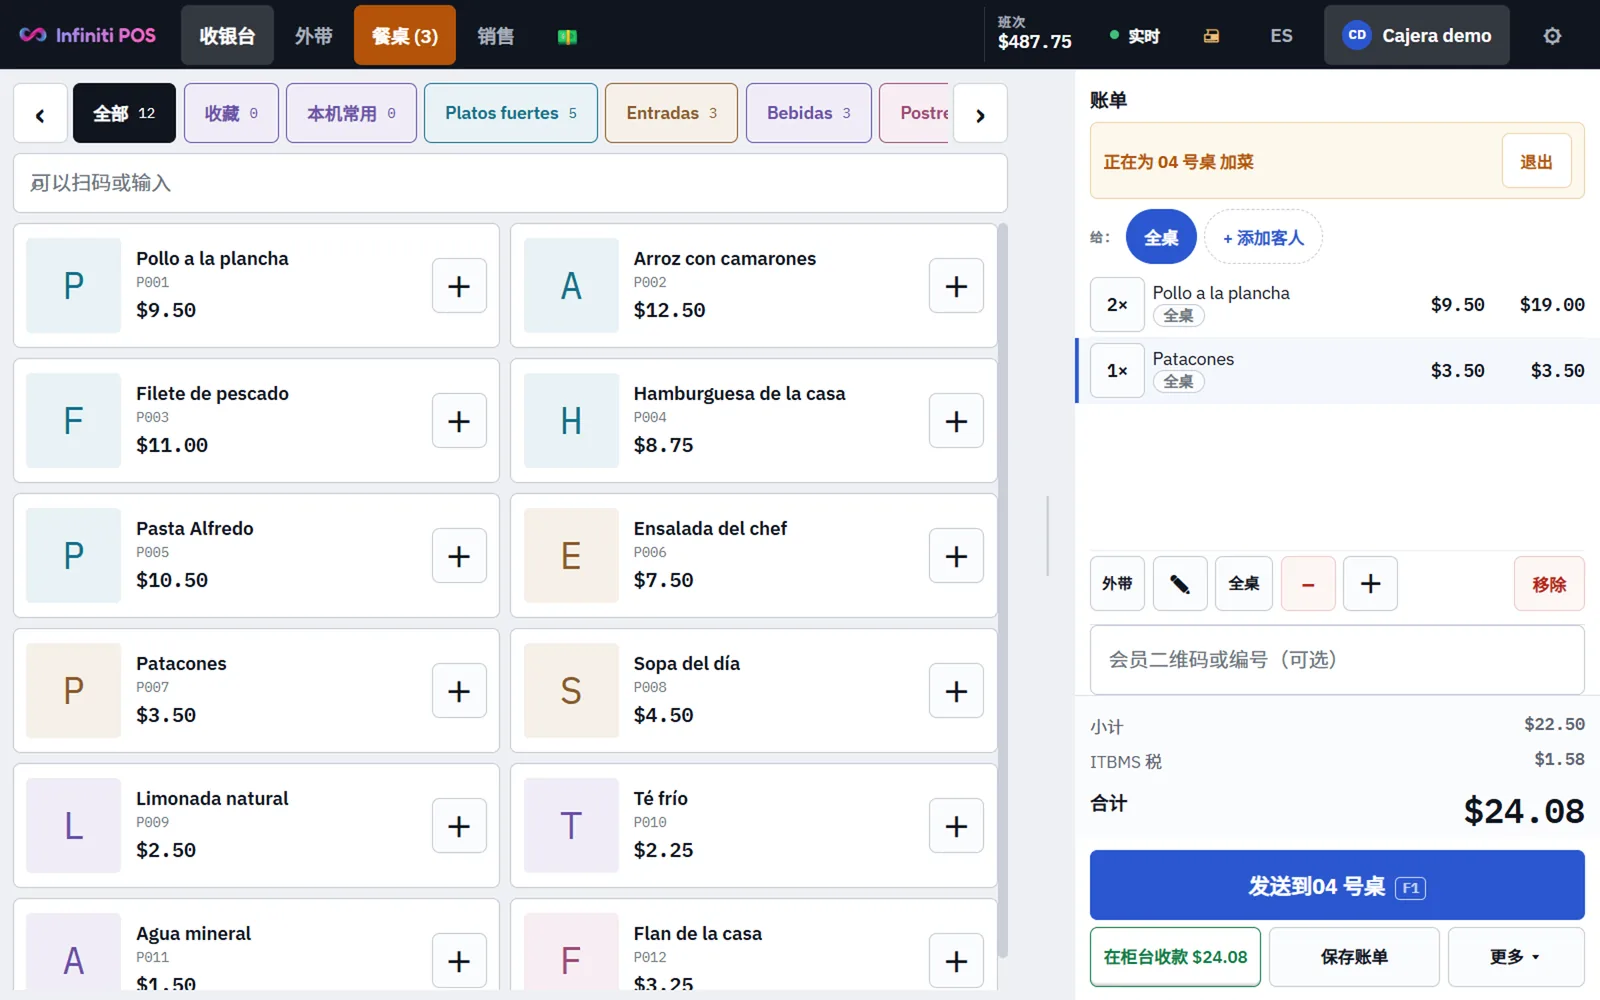Add Pollo a la plancha with plus

(459, 286)
